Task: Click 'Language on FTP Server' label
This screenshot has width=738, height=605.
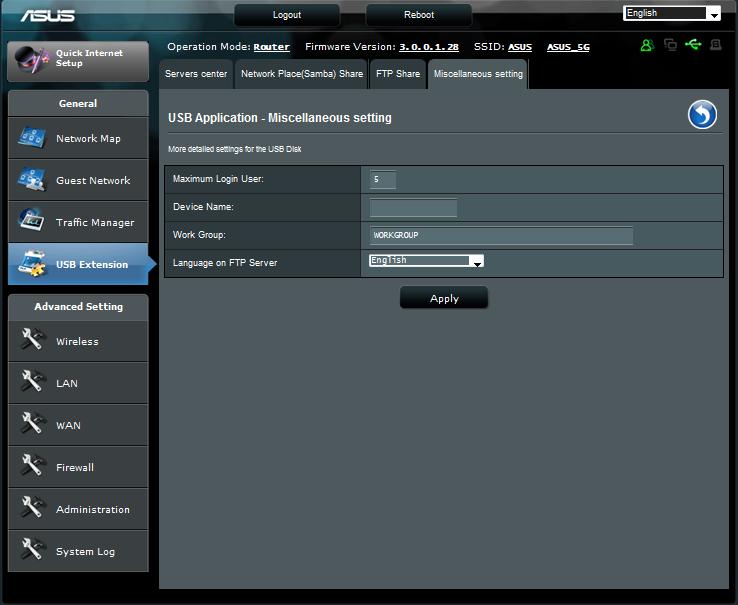Action: [225, 263]
